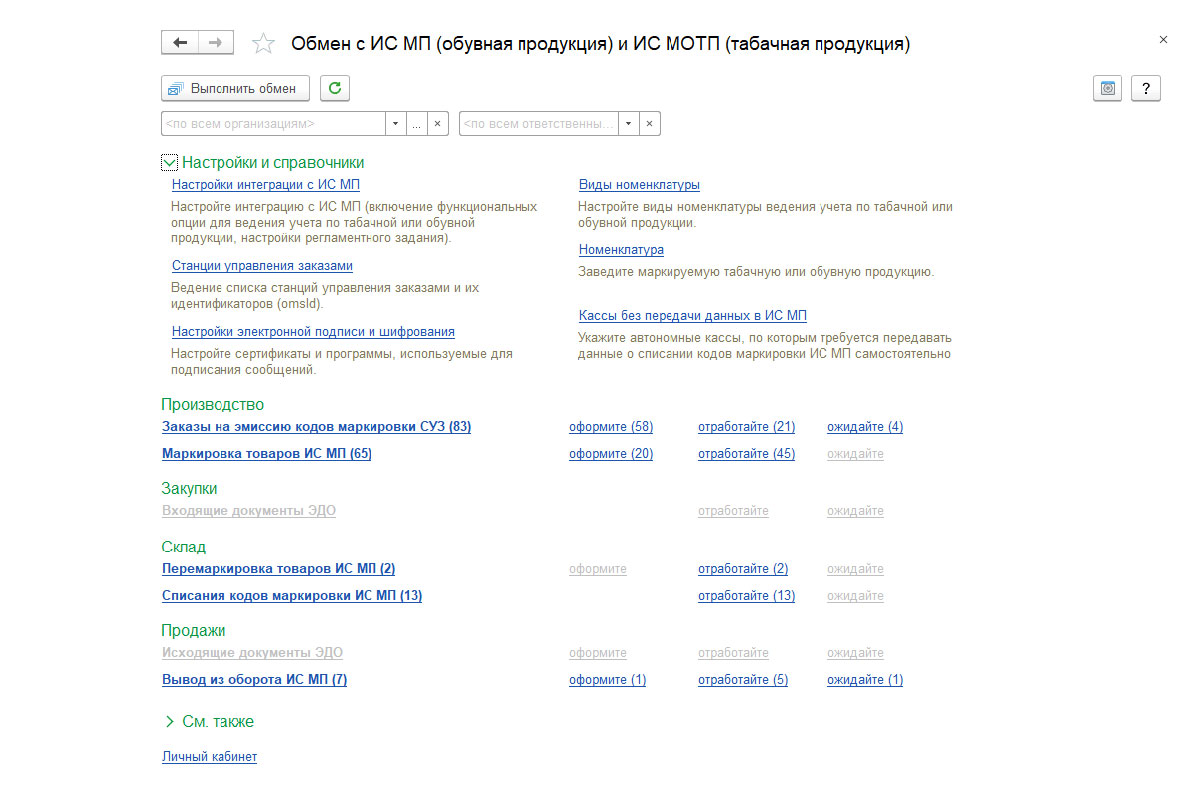
Task: Refresh the form with green arrow icon
Action: [335, 88]
